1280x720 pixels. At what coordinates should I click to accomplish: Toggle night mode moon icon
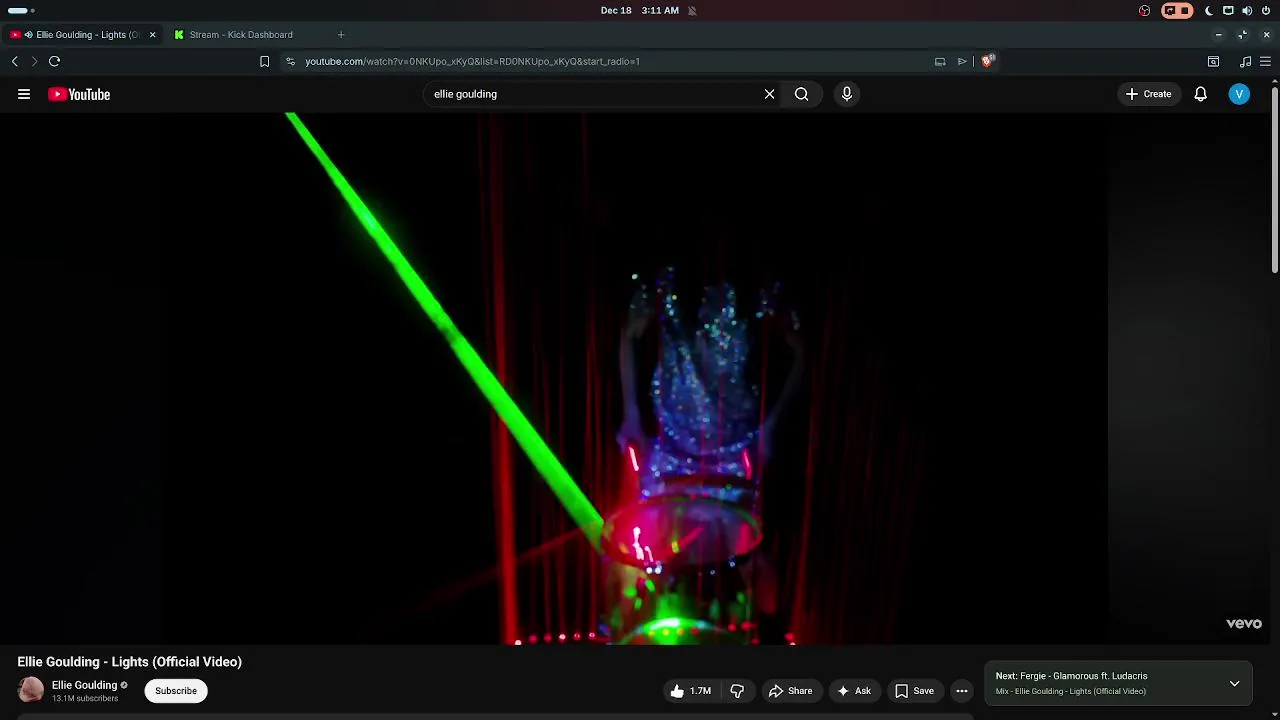click(x=1209, y=10)
